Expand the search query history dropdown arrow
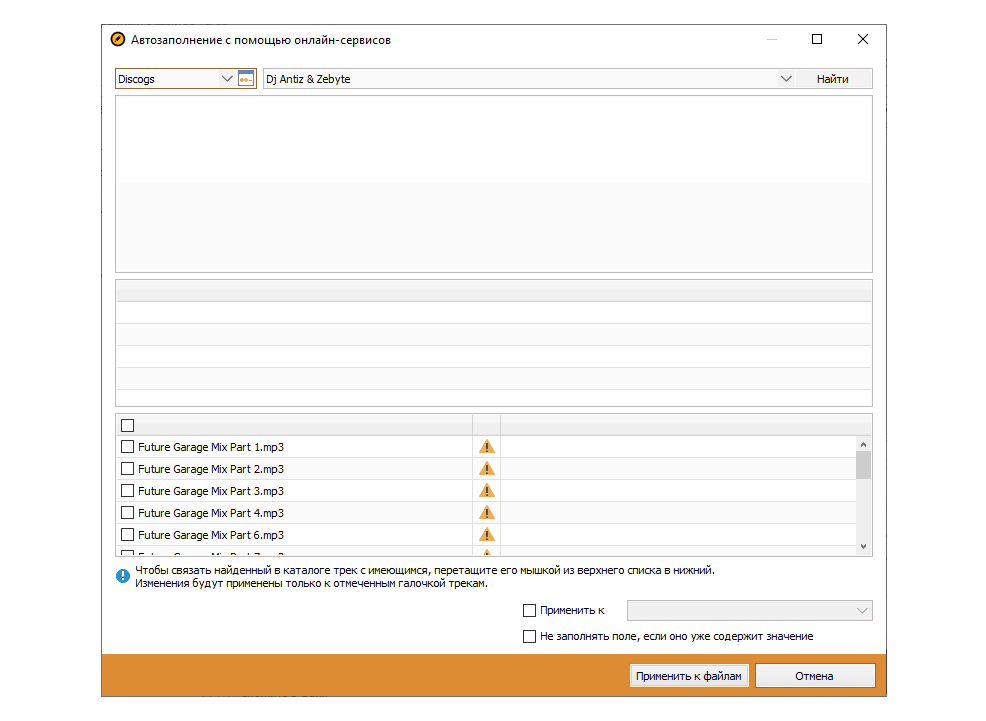Screen dimensions: 986x721 (x=785, y=79)
